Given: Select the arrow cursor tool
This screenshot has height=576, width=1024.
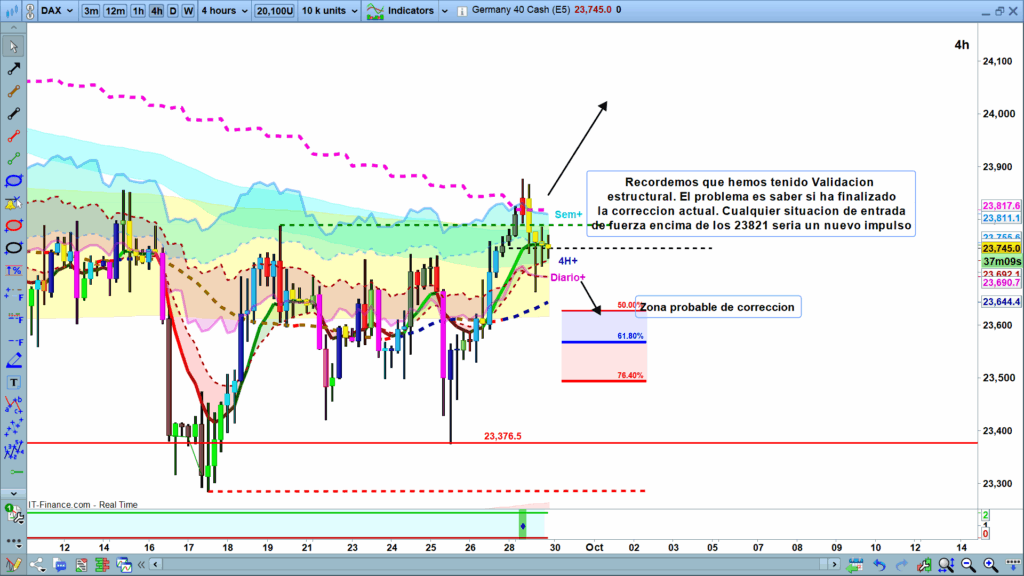Looking at the screenshot, I should tap(13, 48).
